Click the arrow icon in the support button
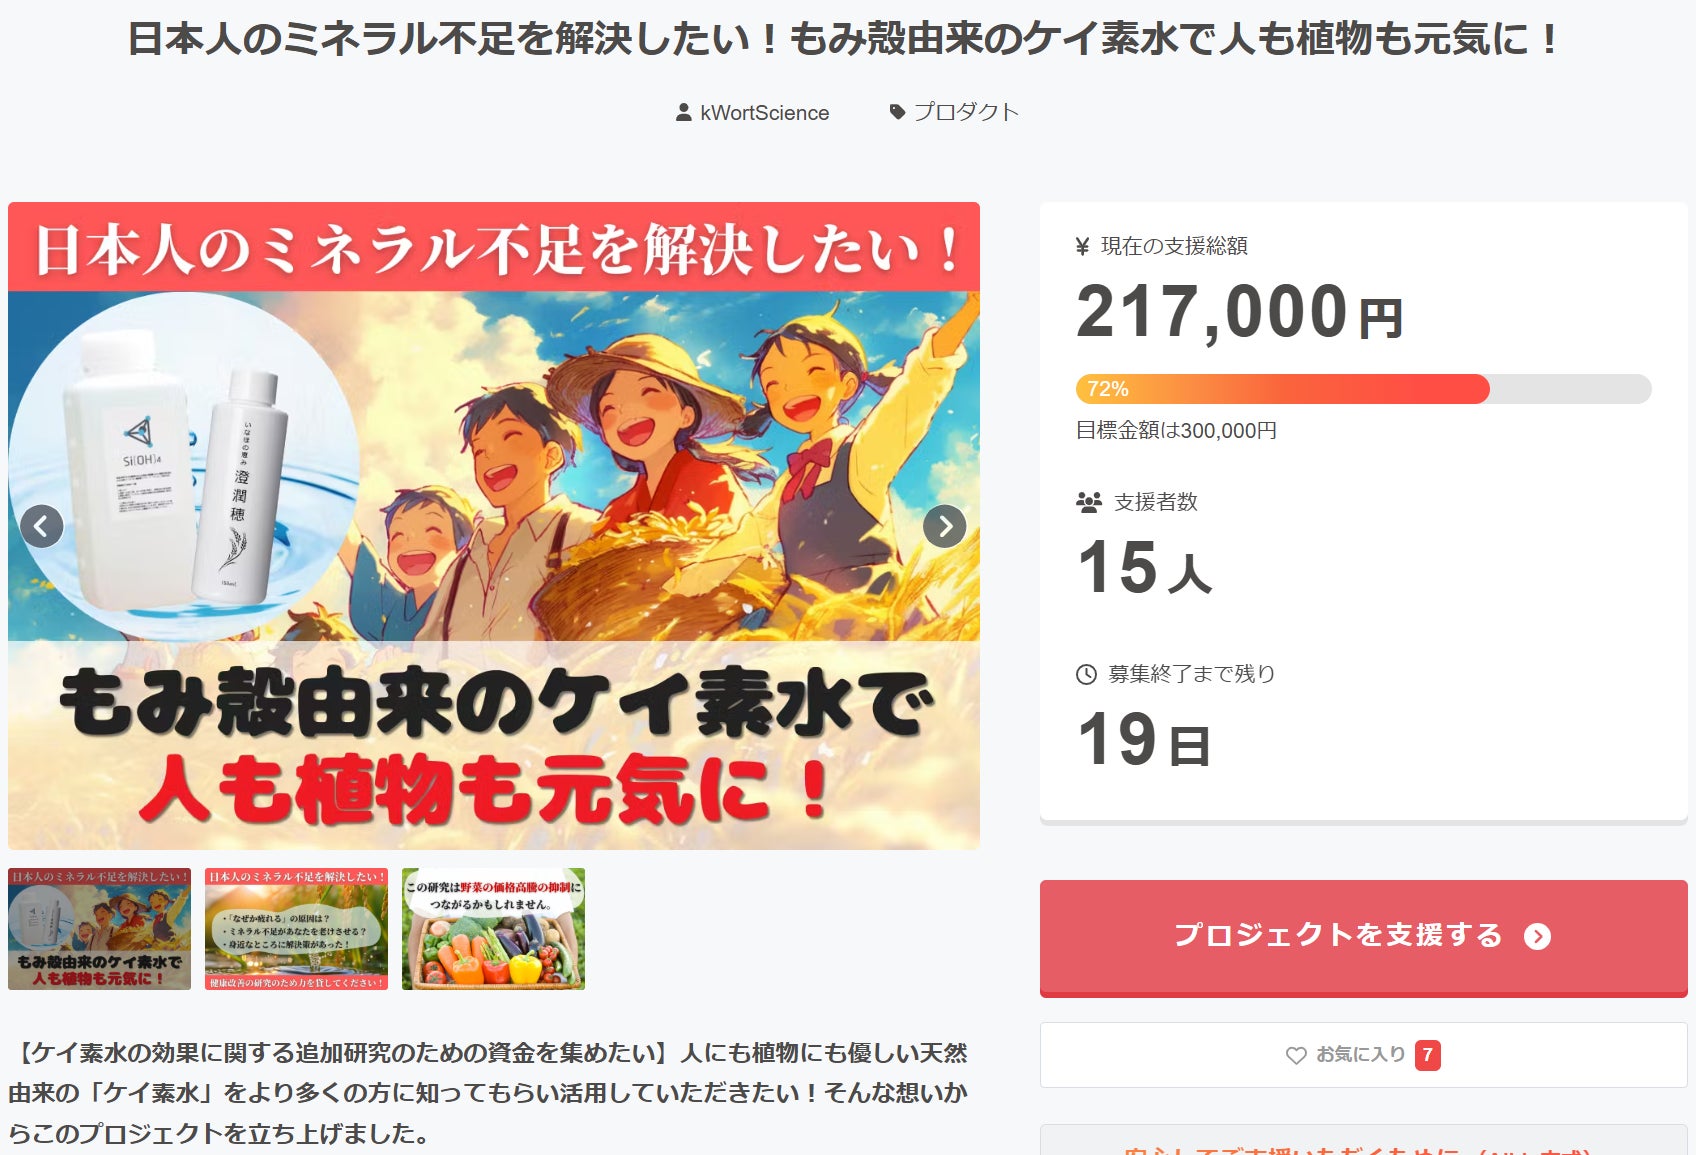The height and width of the screenshot is (1155, 1696). (1537, 936)
